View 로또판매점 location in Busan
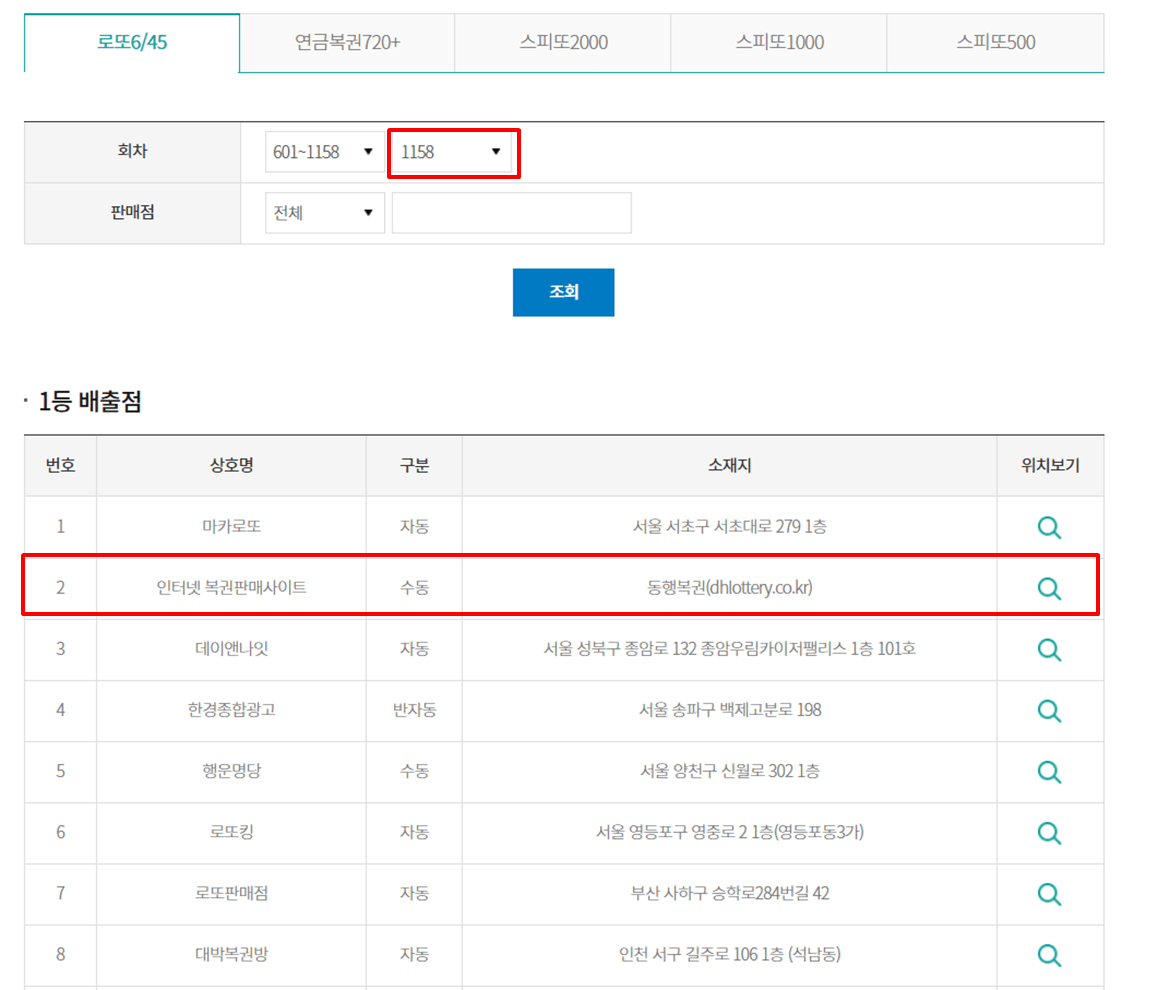The height and width of the screenshot is (990, 1158). (1049, 894)
